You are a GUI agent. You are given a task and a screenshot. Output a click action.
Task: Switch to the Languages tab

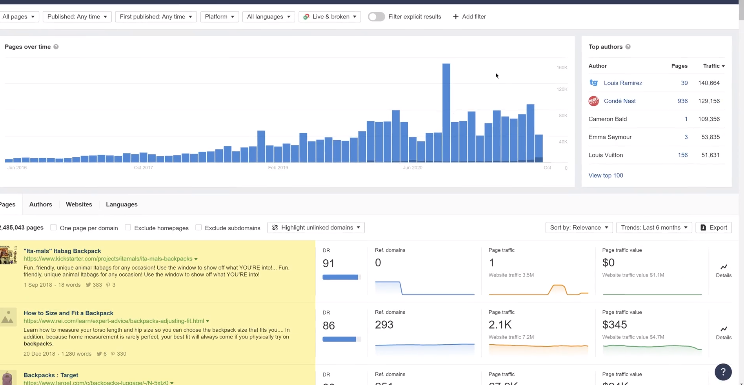click(121, 204)
